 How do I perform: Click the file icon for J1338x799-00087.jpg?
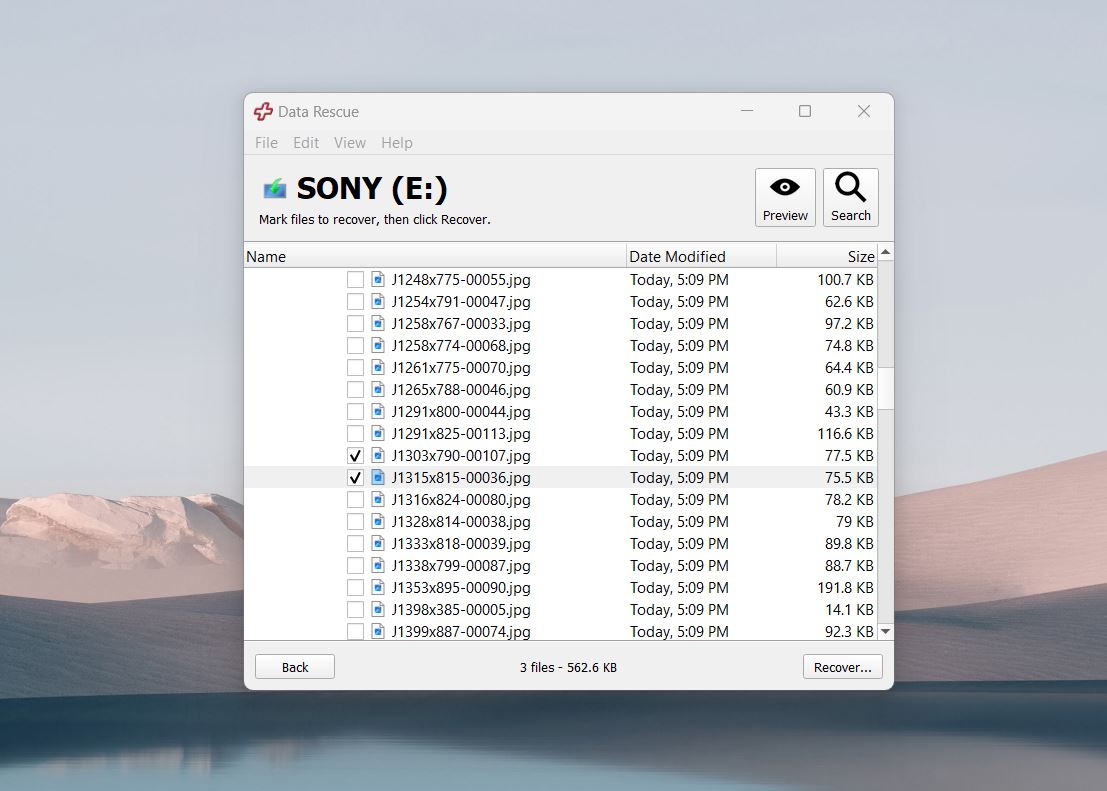(378, 565)
